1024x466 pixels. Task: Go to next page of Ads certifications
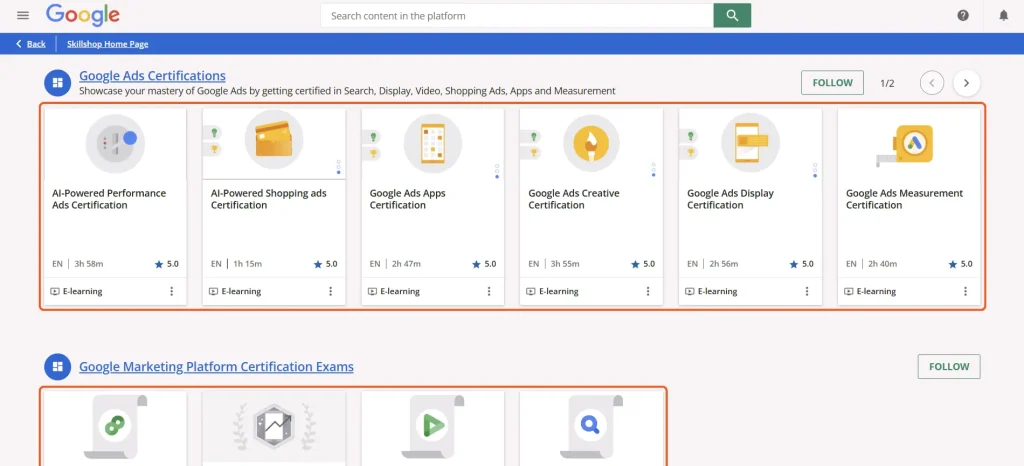(967, 83)
